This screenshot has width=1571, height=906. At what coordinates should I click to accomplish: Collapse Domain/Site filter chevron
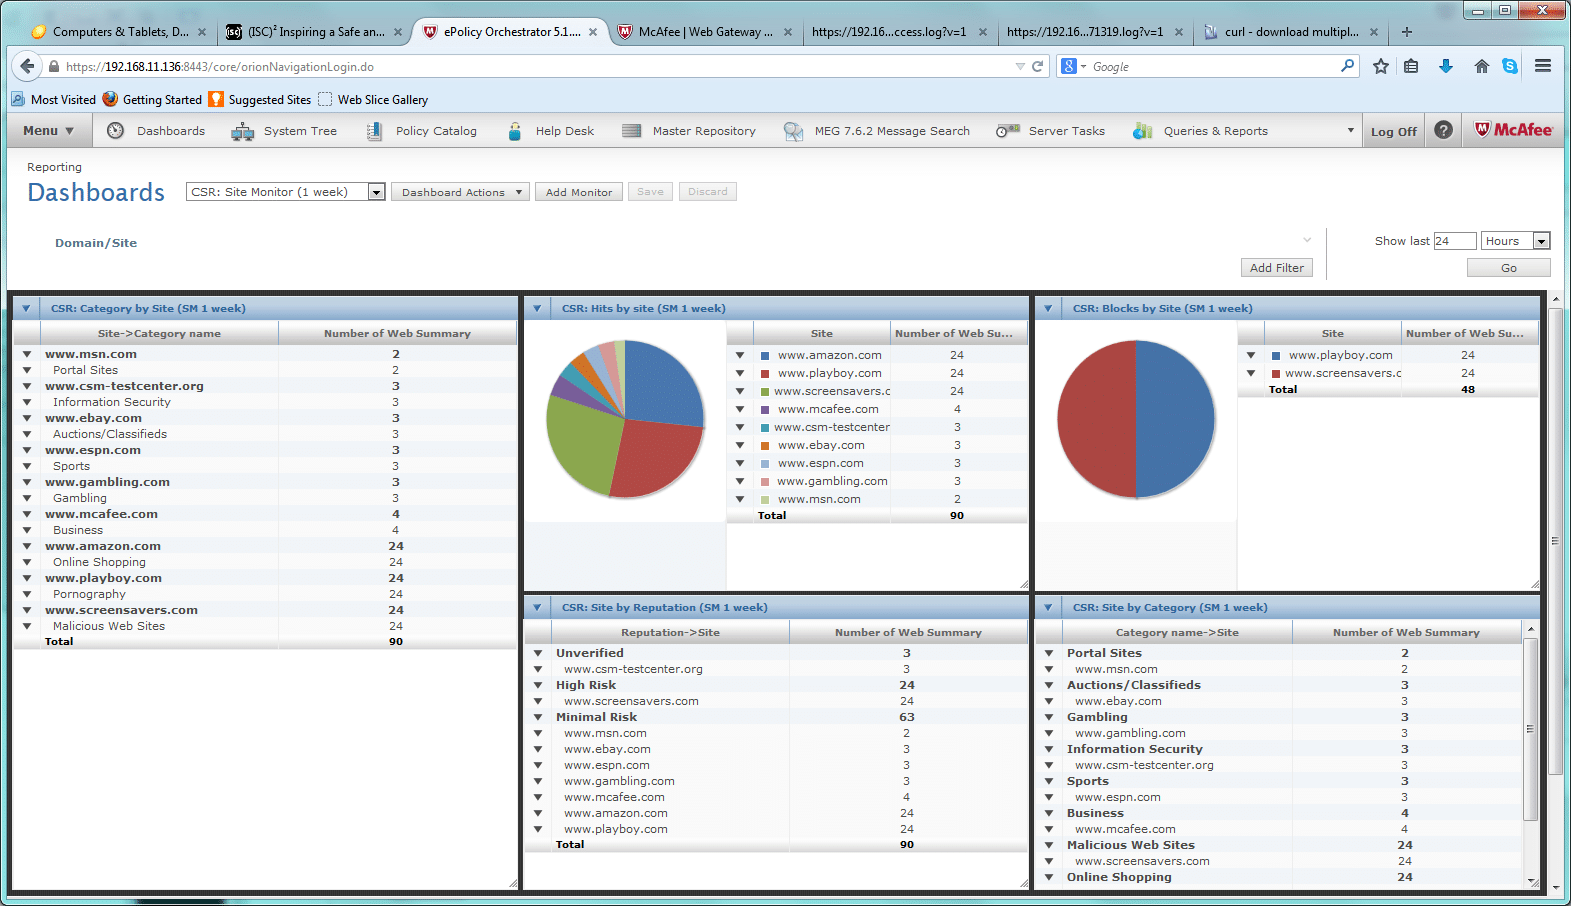coord(1307,240)
